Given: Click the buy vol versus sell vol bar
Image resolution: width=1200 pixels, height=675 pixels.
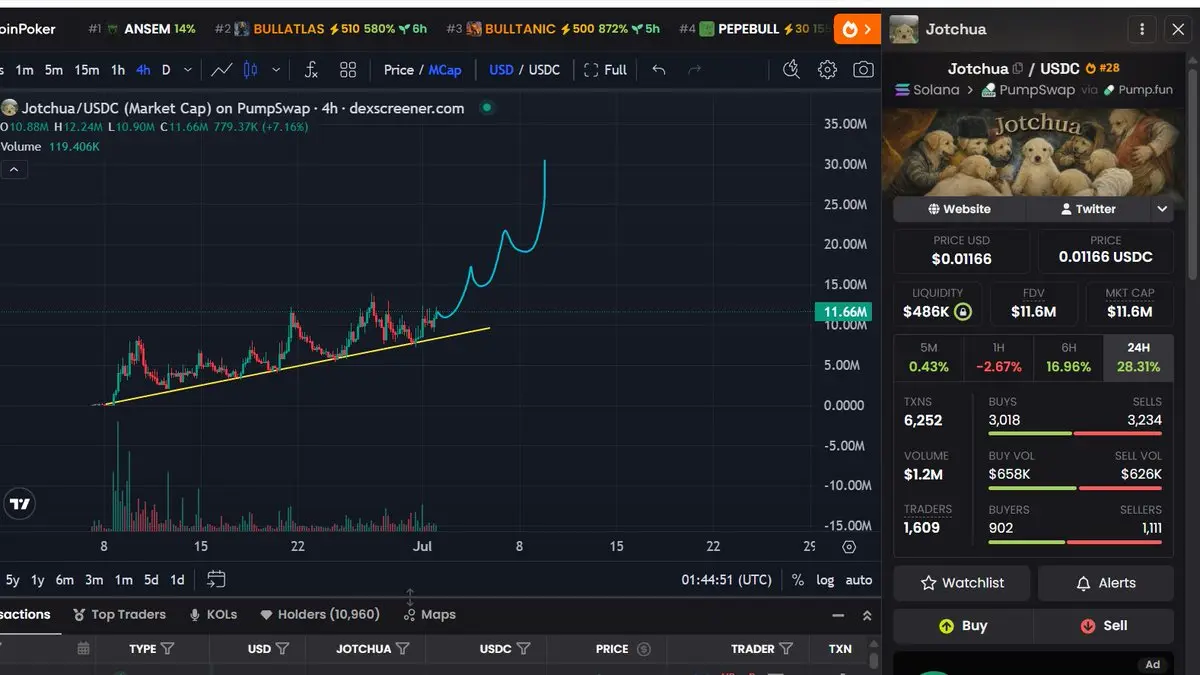Looking at the screenshot, I should [1075, 488].
